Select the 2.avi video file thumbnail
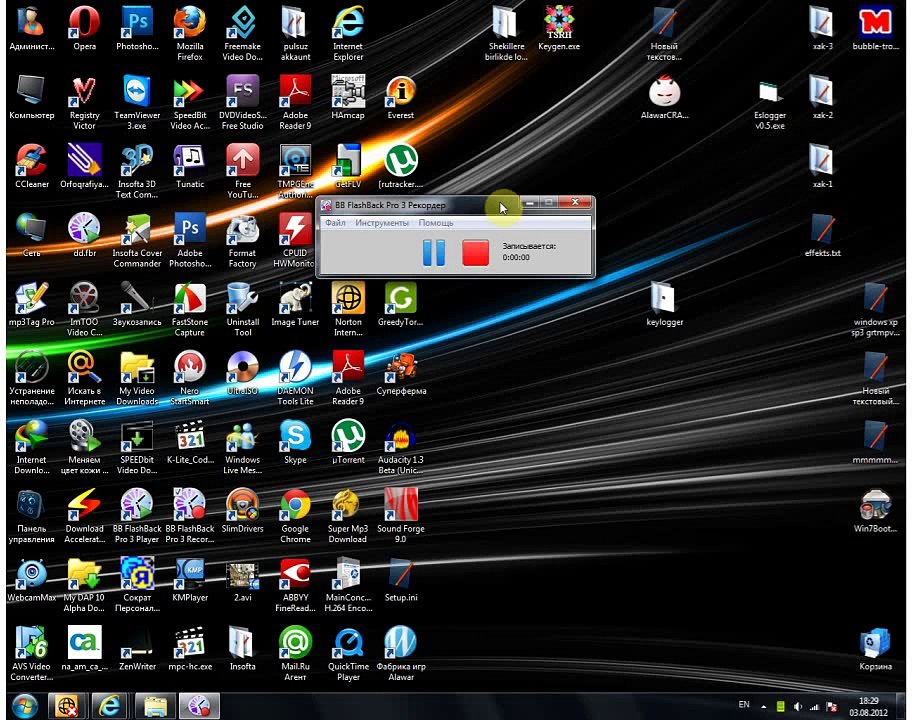912x720 pixels. (x=243, y=580)
